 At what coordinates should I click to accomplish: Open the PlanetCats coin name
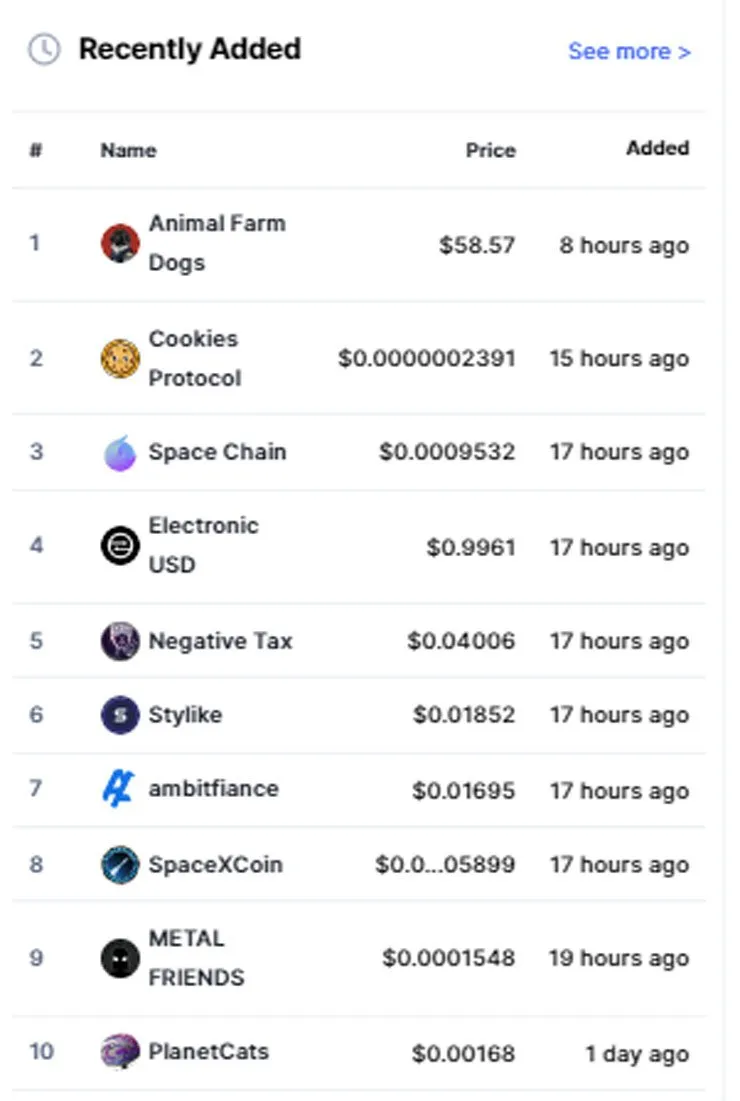click(209, 1051)
